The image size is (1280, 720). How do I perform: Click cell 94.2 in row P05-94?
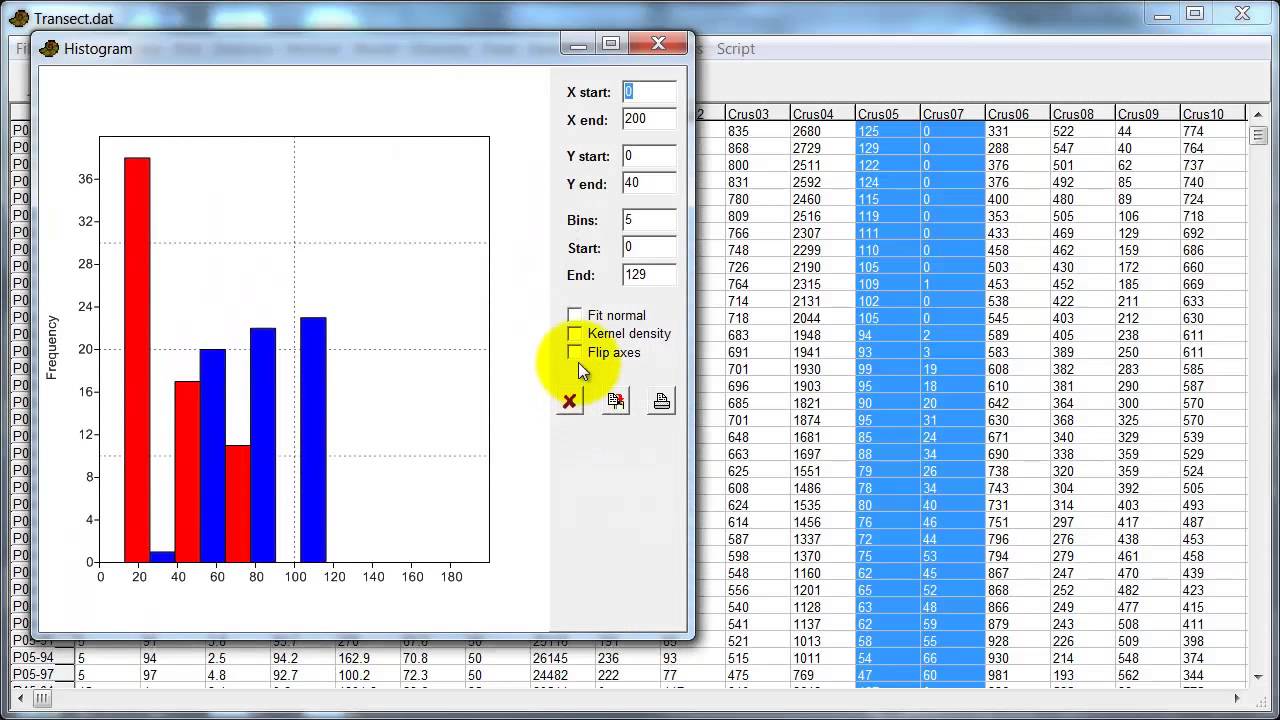click(303, 658)
